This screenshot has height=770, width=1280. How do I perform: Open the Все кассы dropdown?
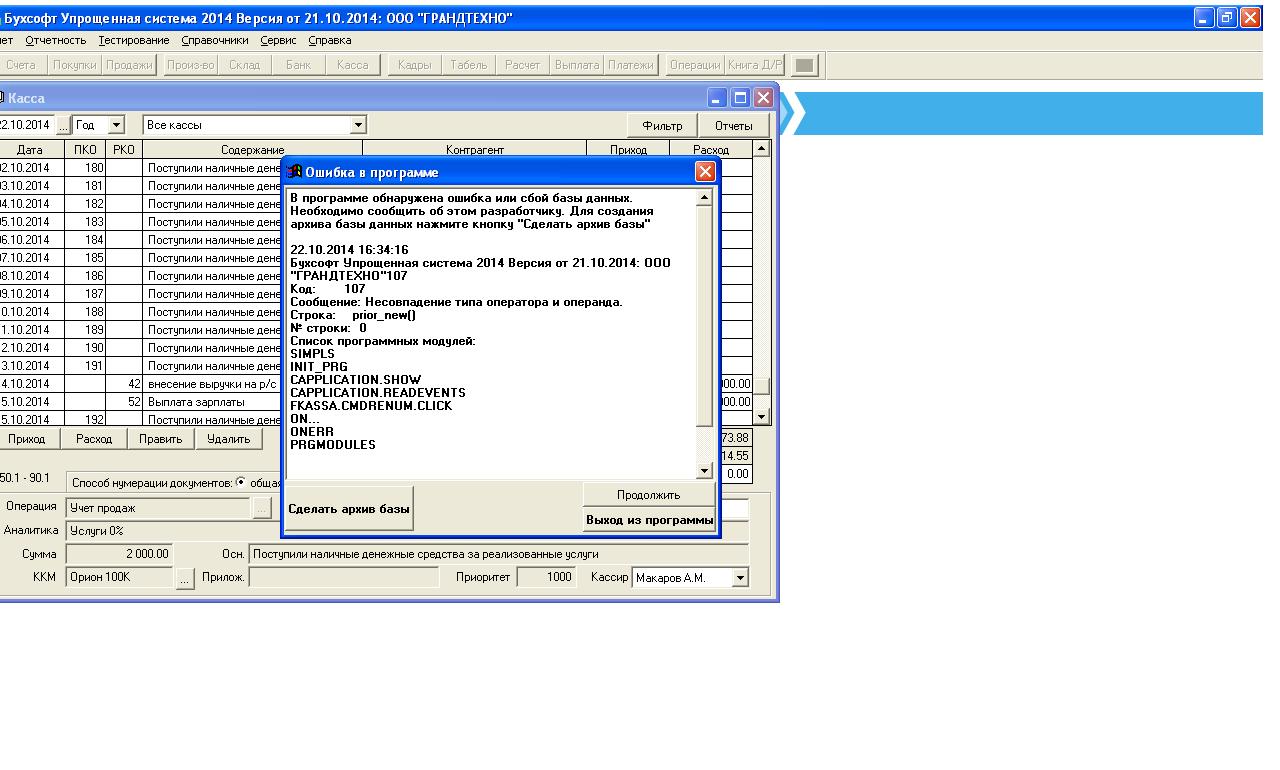[x=358, y=125]
